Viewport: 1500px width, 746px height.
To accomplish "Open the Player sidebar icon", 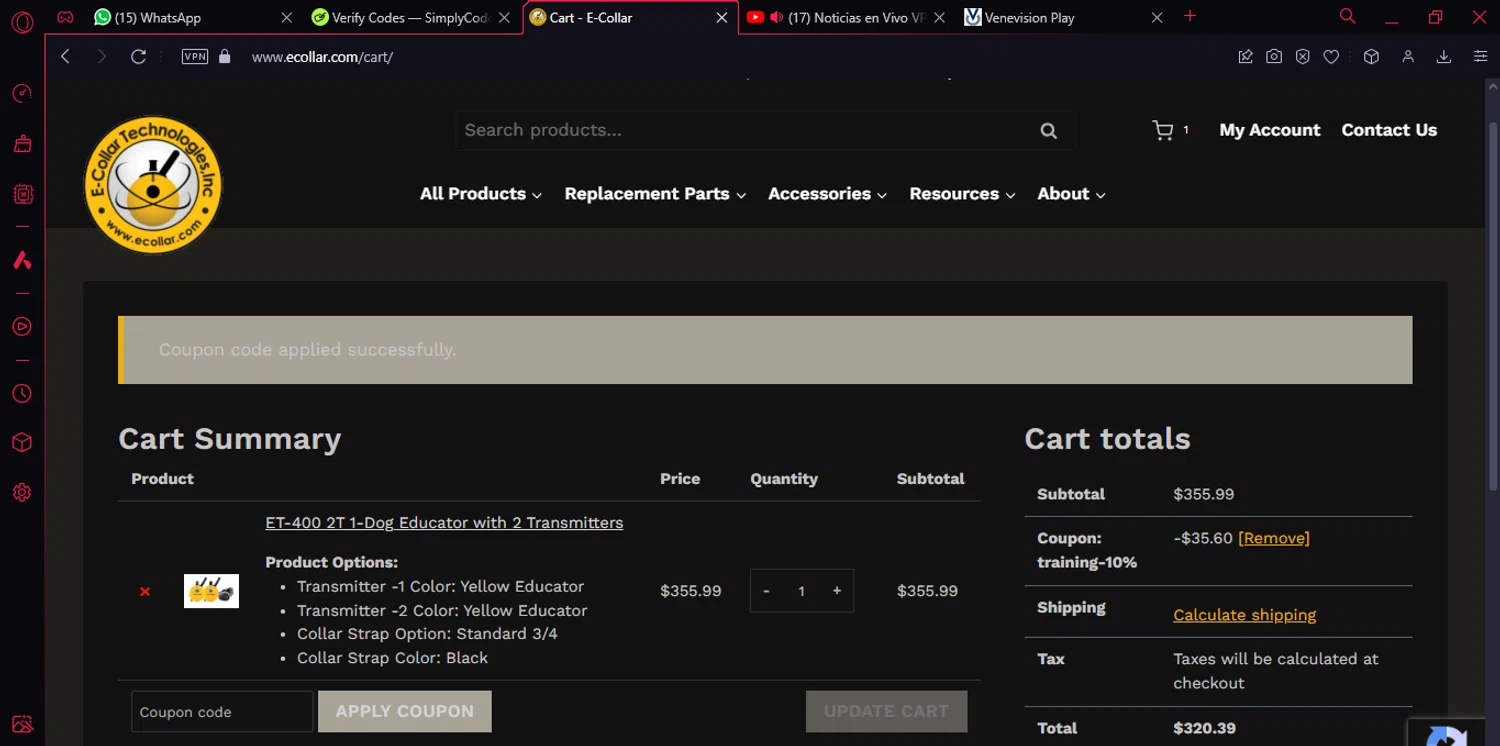I will pyautogui.click(x=22, y=327).
